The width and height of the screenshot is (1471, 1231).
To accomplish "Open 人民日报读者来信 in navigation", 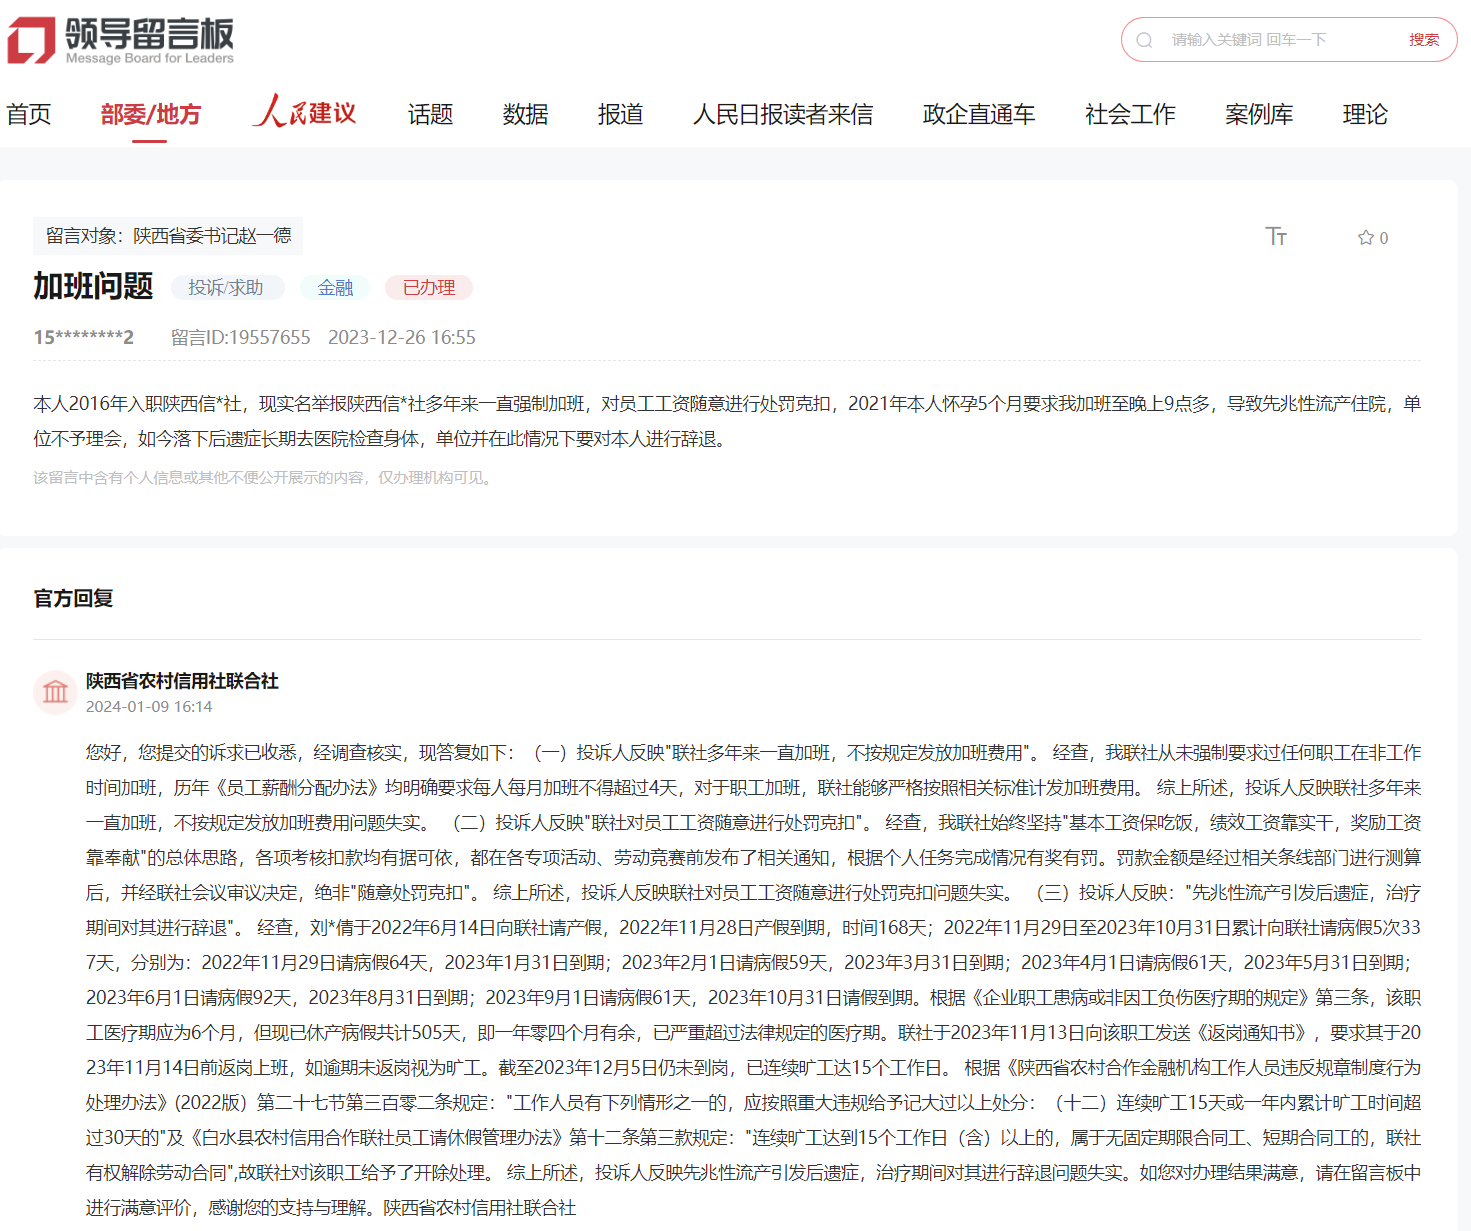I will pyautogui.click(x=783, y=114).
